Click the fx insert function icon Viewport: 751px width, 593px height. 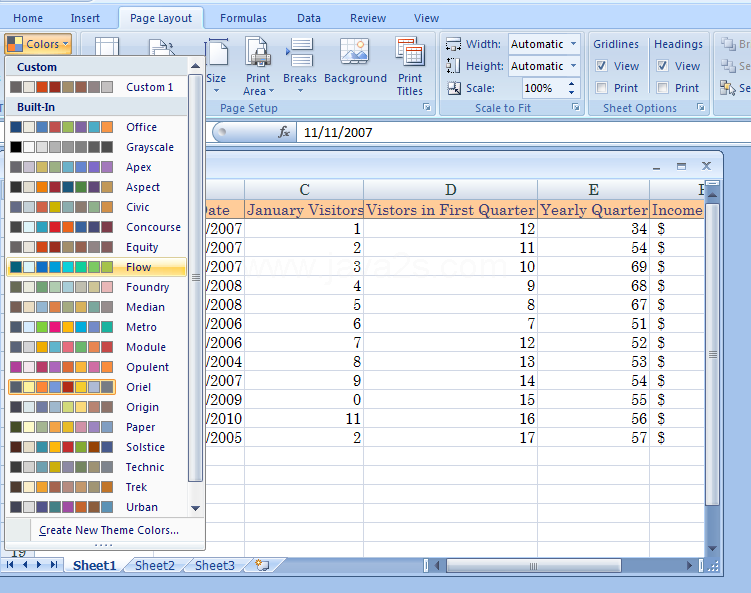(284, 132)
